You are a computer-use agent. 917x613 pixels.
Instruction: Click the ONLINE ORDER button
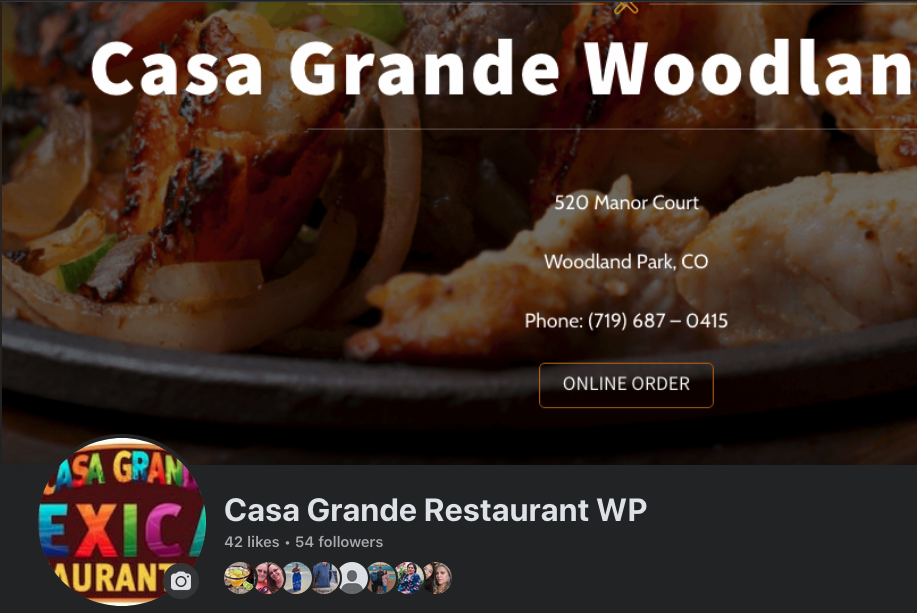[626, 385]
